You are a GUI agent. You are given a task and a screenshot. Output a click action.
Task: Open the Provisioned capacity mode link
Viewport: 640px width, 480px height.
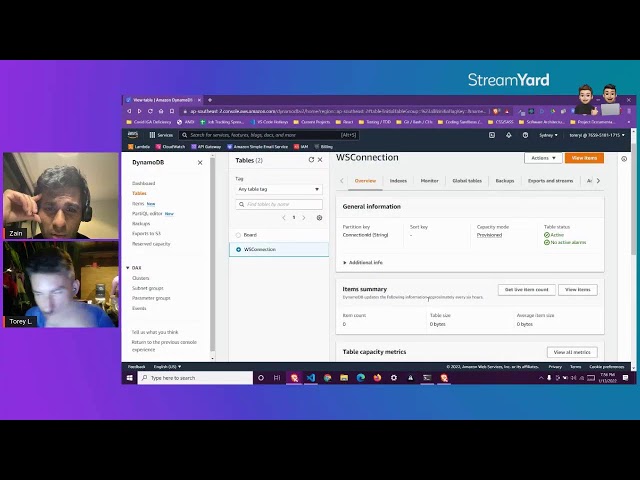pos(489,235)
